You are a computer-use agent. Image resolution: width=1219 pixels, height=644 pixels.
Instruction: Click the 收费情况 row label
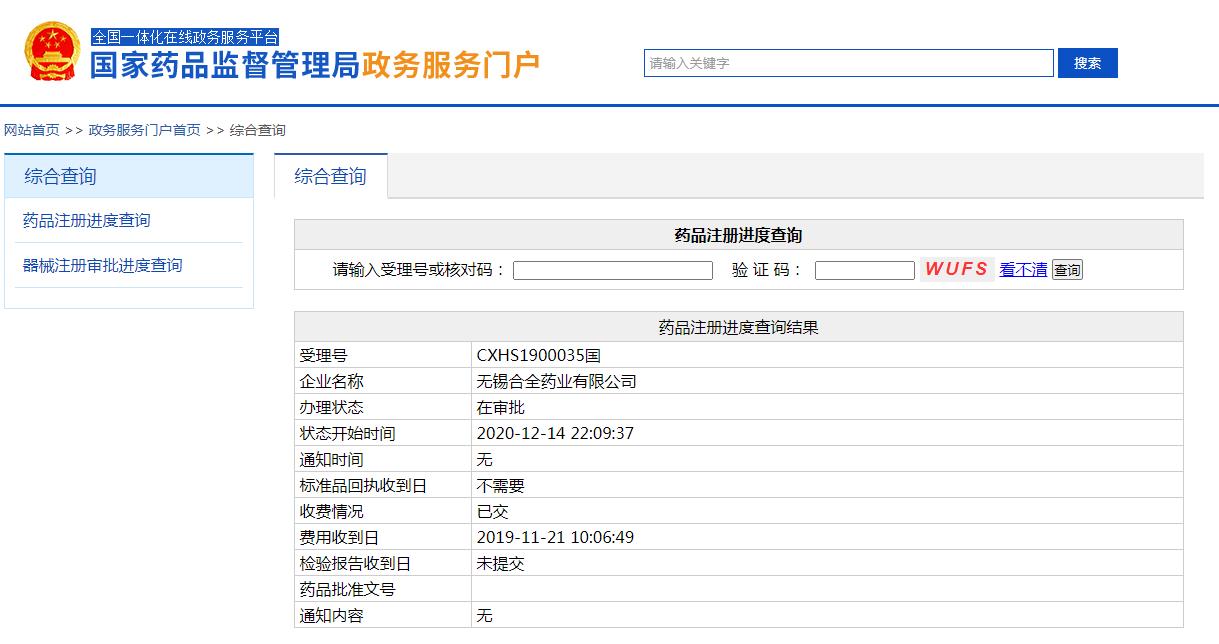pos(331,511)
